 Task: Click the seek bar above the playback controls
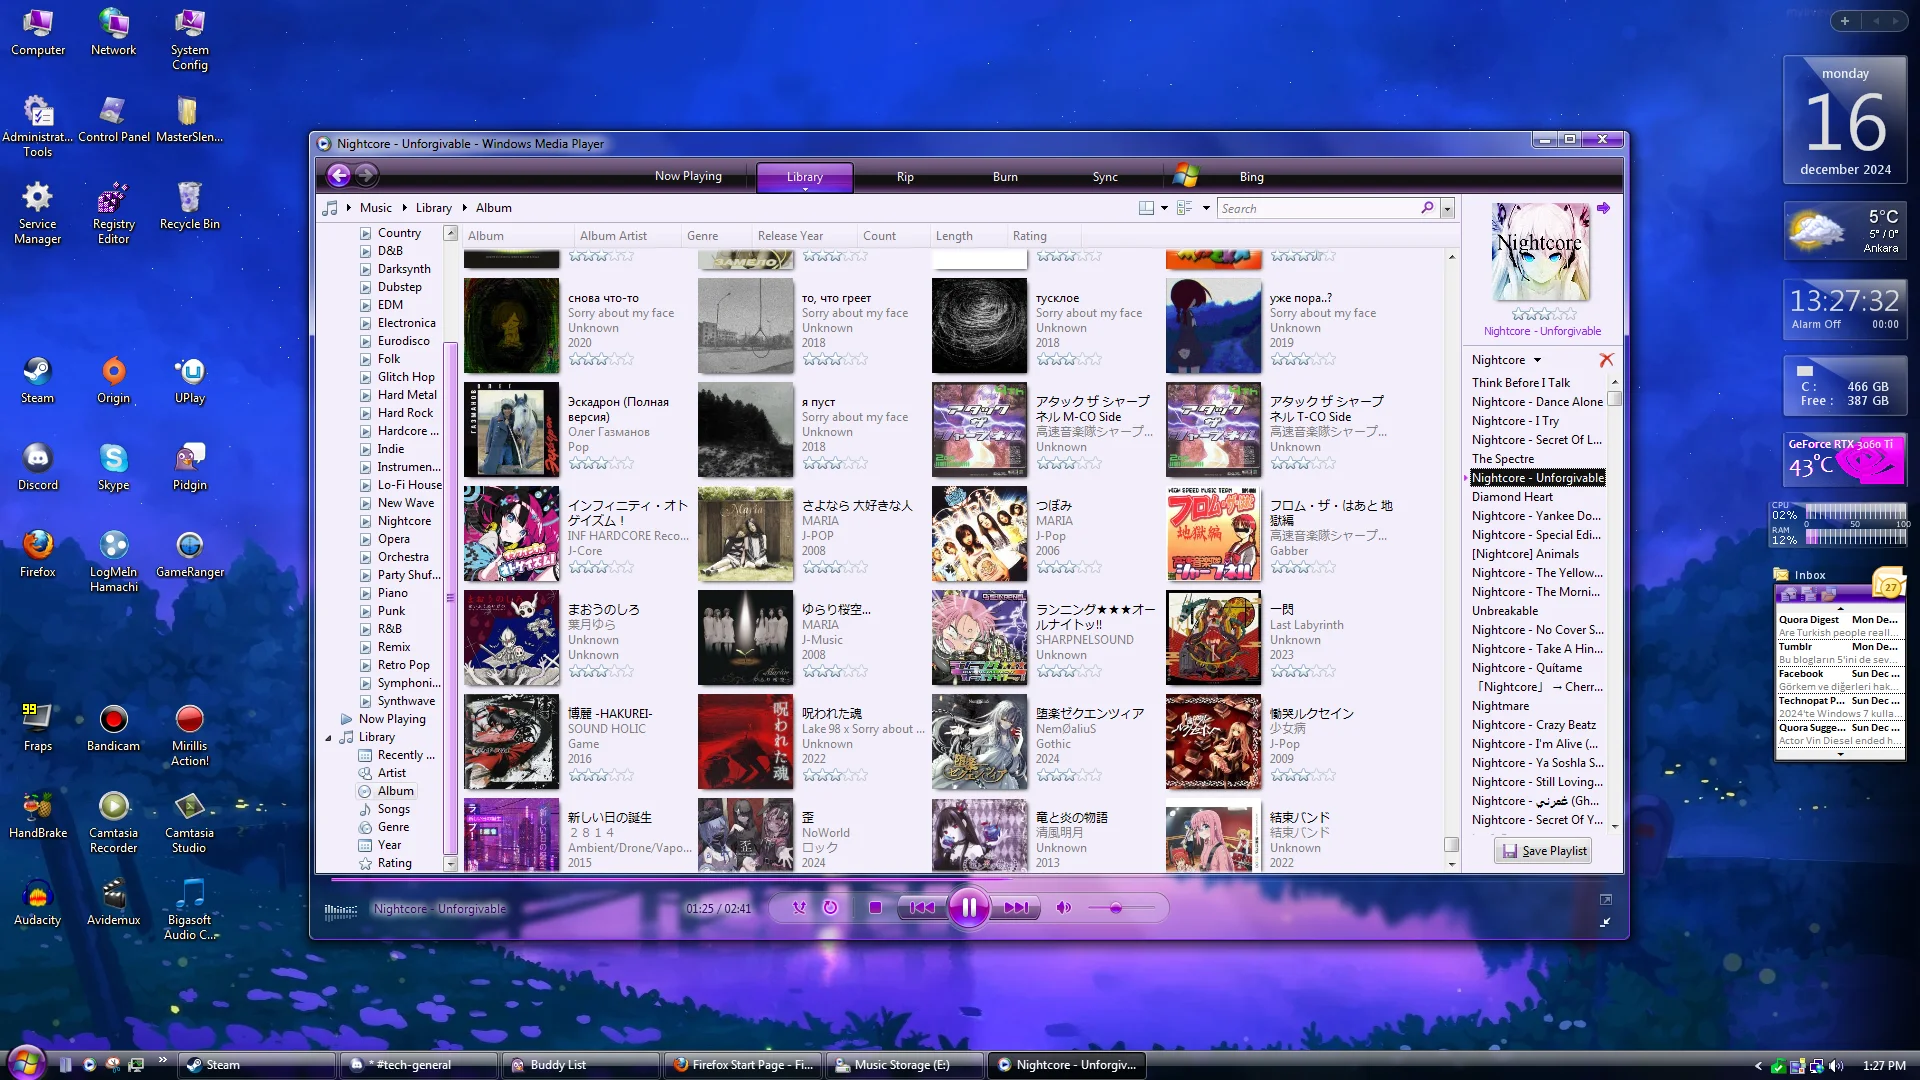tap(968, 880)
